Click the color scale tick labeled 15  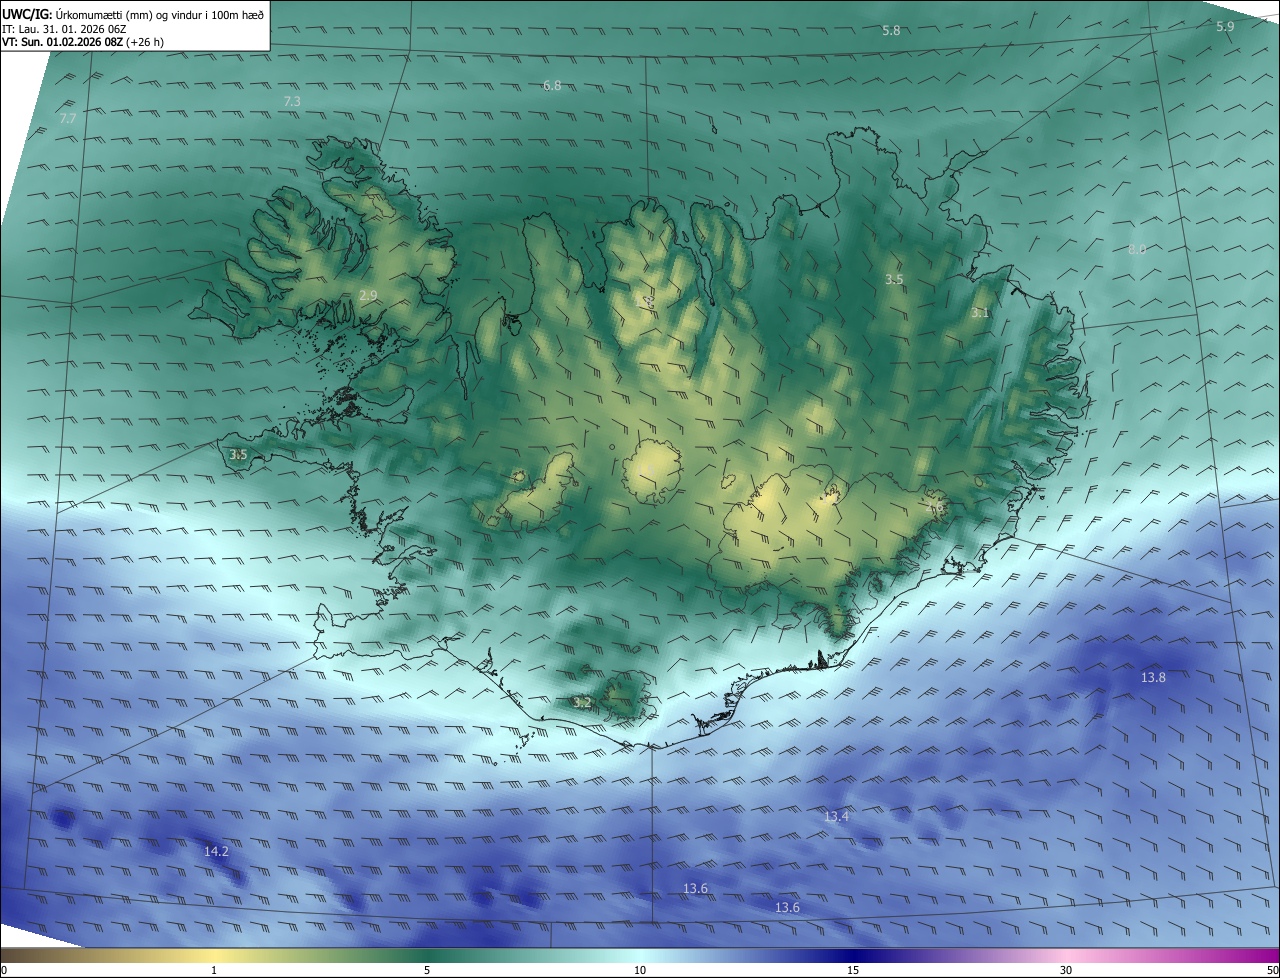pos(853,970)
